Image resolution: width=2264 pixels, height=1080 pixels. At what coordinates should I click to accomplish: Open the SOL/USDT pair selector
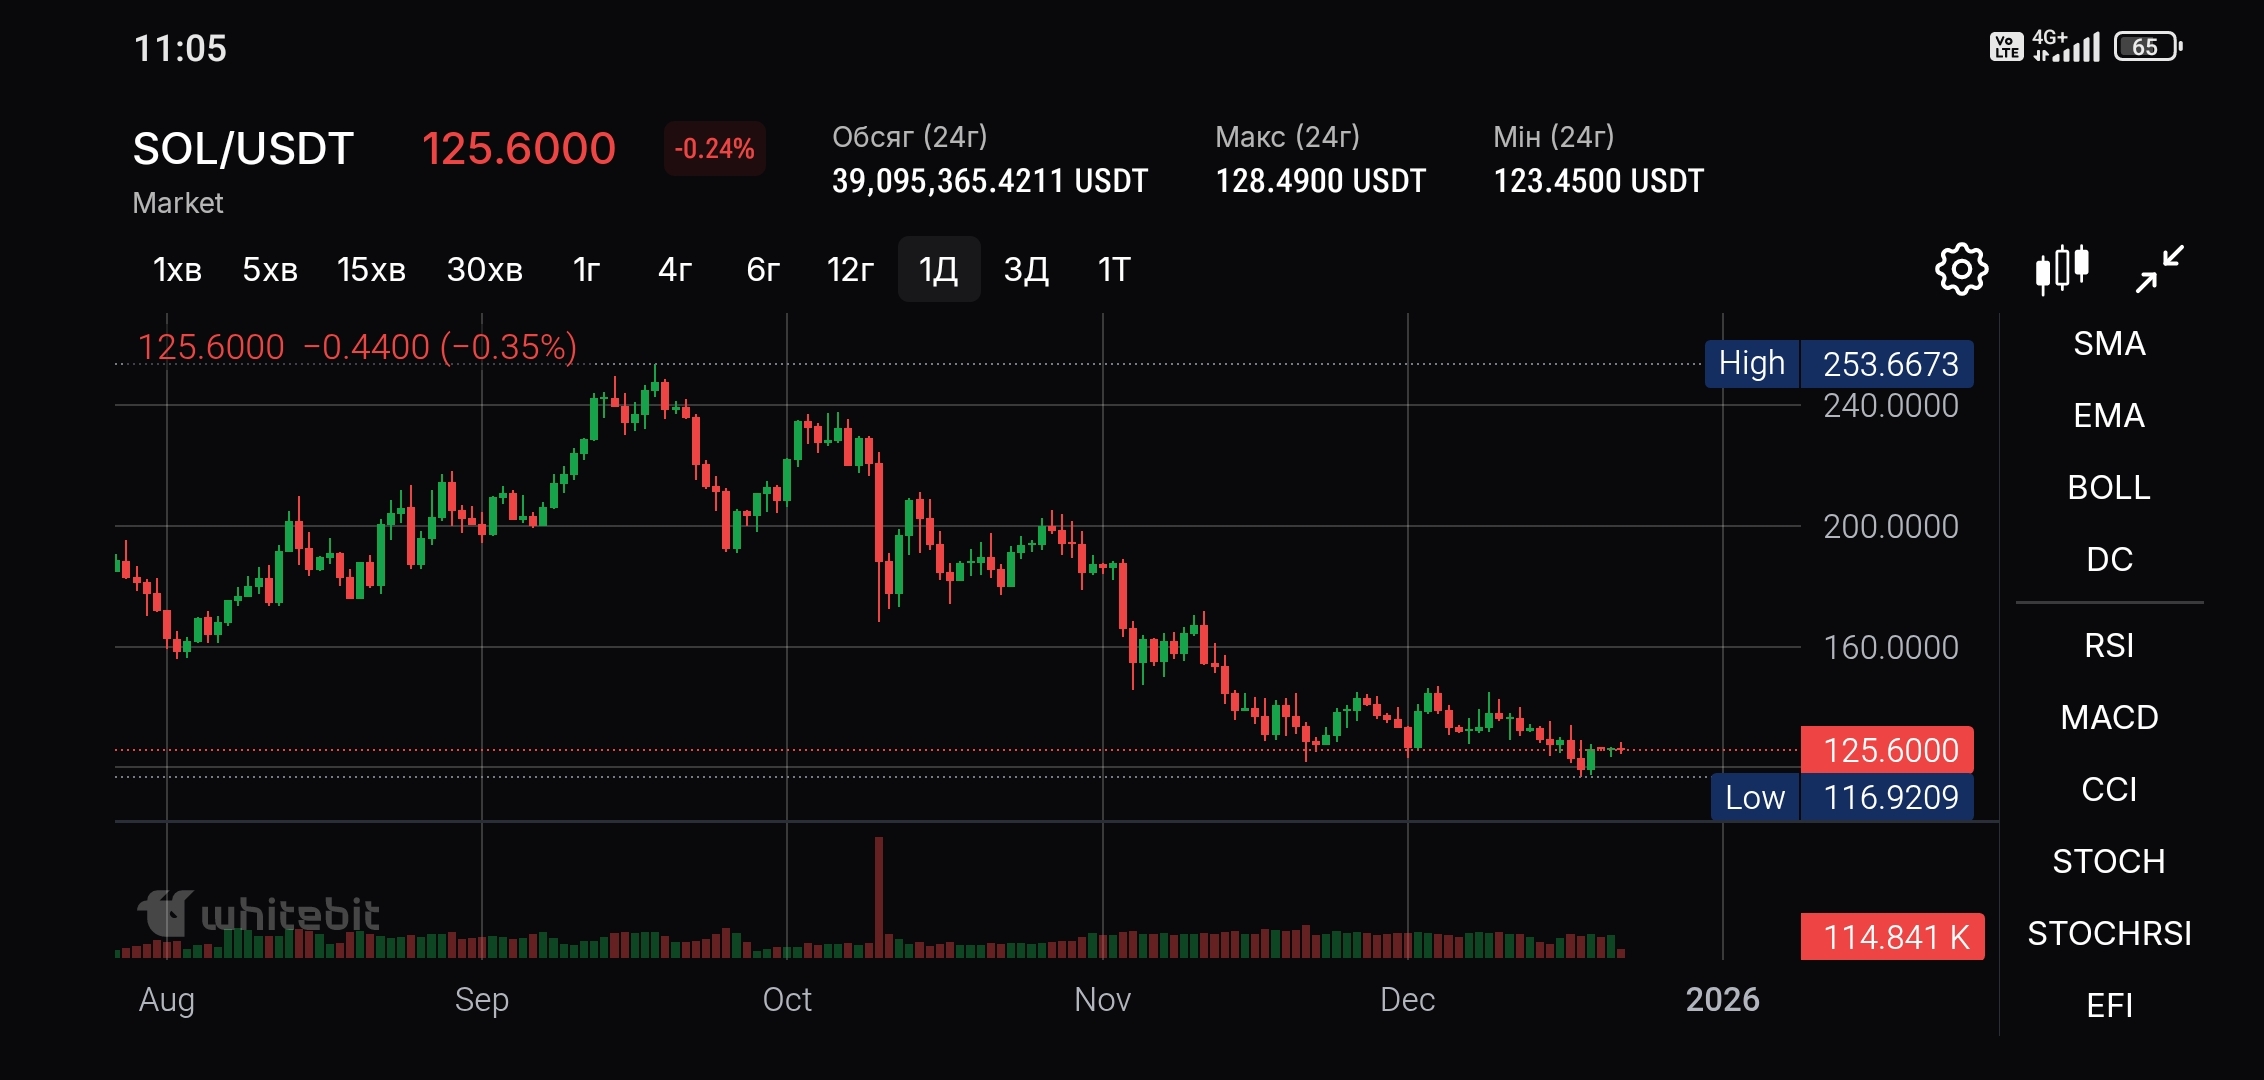[x=243, y=149]
